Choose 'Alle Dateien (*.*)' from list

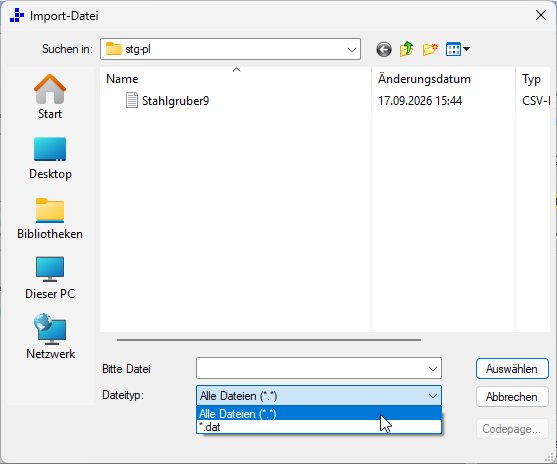point(319,414)
